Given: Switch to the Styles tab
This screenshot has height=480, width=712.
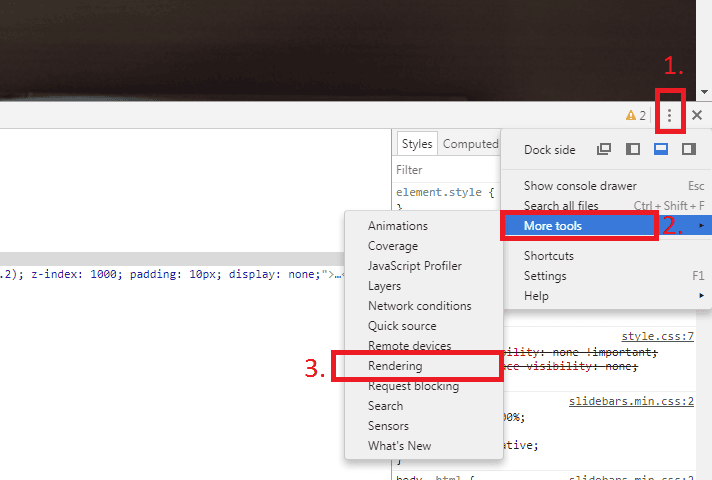Looking at the screenshot, I should (x=417, y=144).
